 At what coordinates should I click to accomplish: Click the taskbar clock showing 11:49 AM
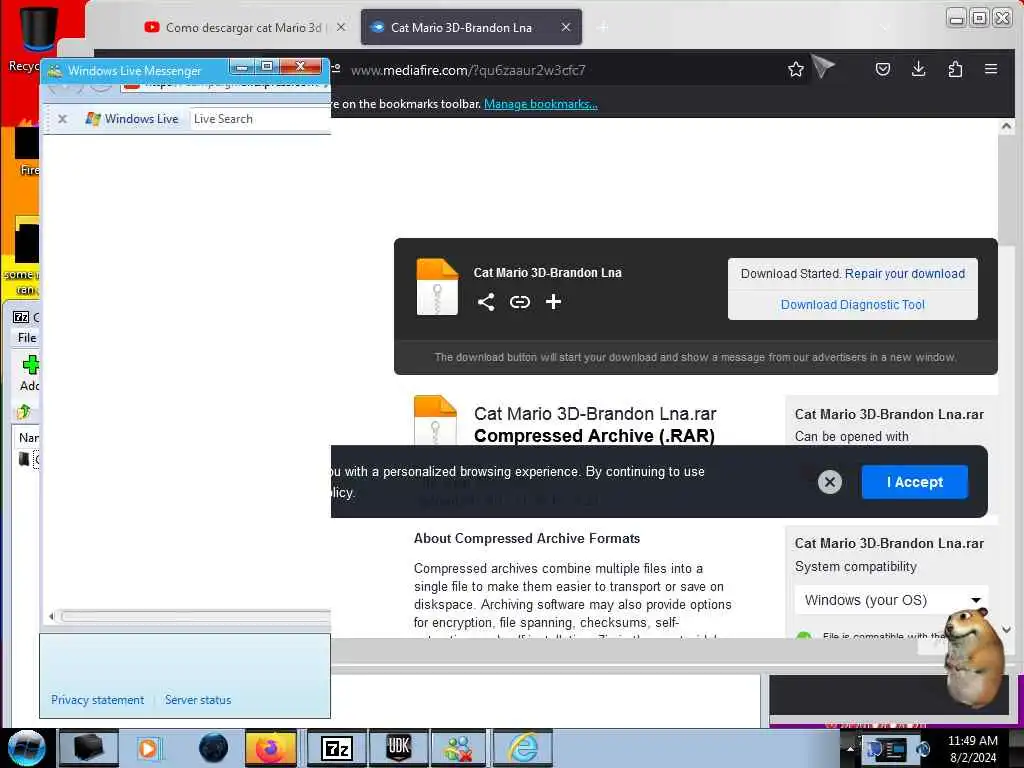(x=972, y=748)
